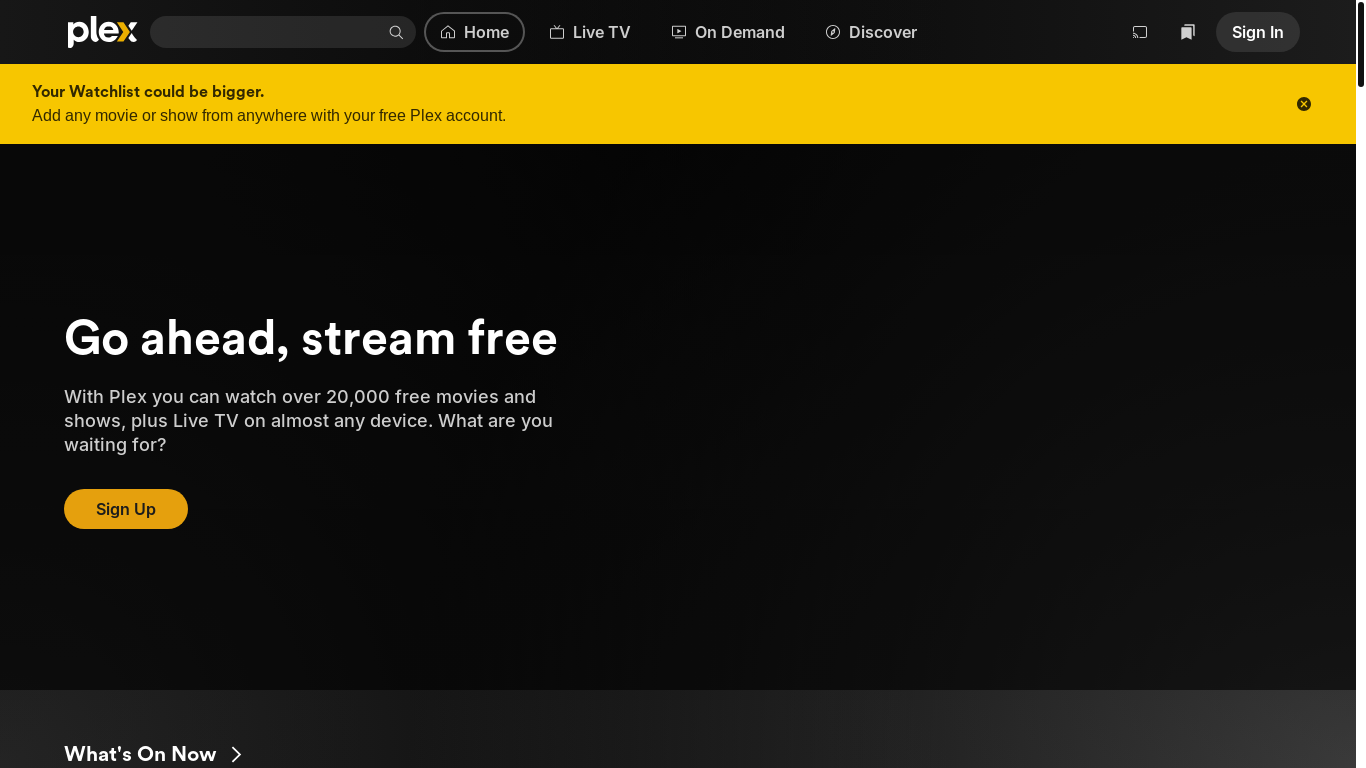This screenshot has width=1366, height=768.
Task: Click the 'Go ahead, stream free' heading
Action: 311,338
